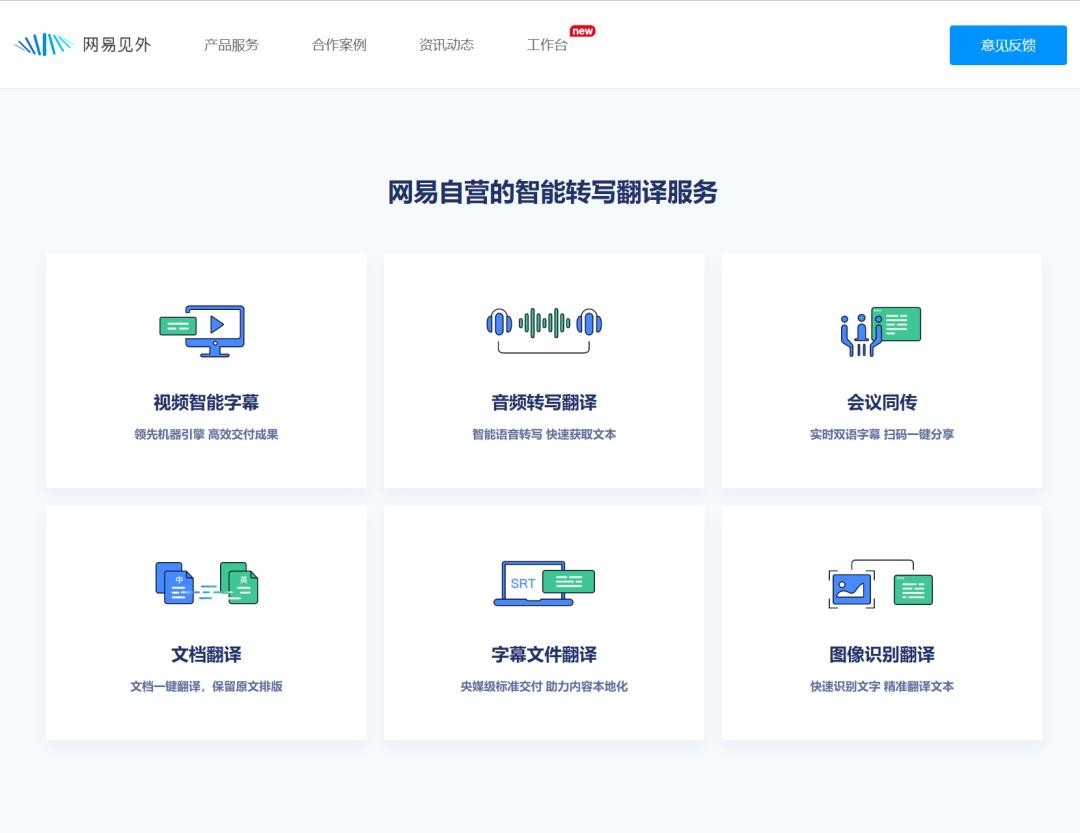Screen dimensions: 1080x833
Task: Click the 音频转写翻译 headphone waveform icon
Action: point(544,329)
